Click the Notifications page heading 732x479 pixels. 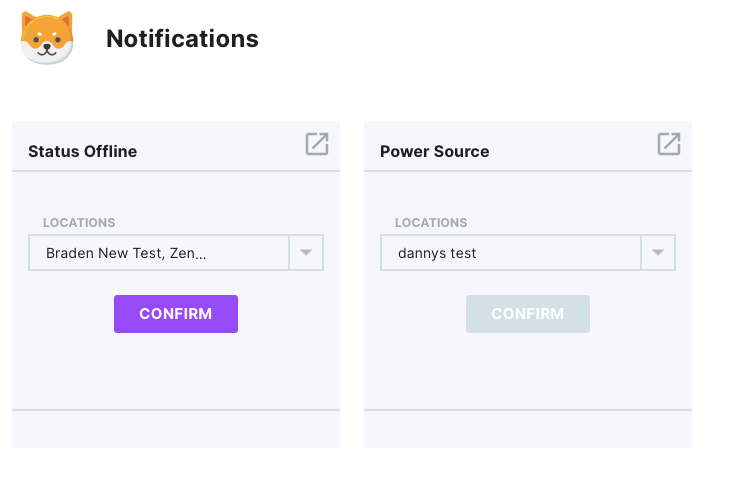(x=182, y=39)
